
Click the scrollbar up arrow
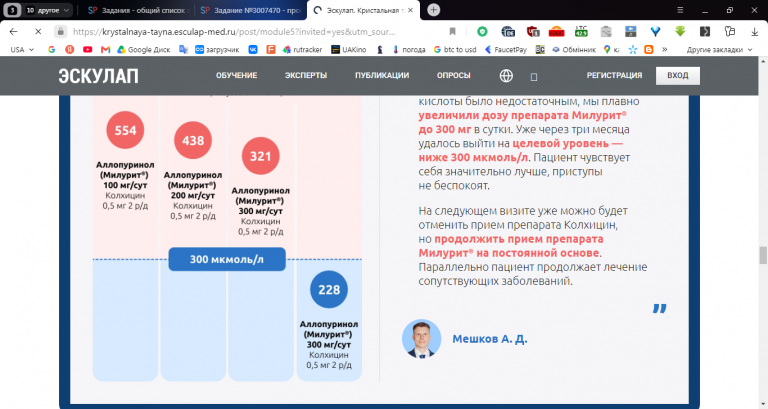click(x=763, y=61)
